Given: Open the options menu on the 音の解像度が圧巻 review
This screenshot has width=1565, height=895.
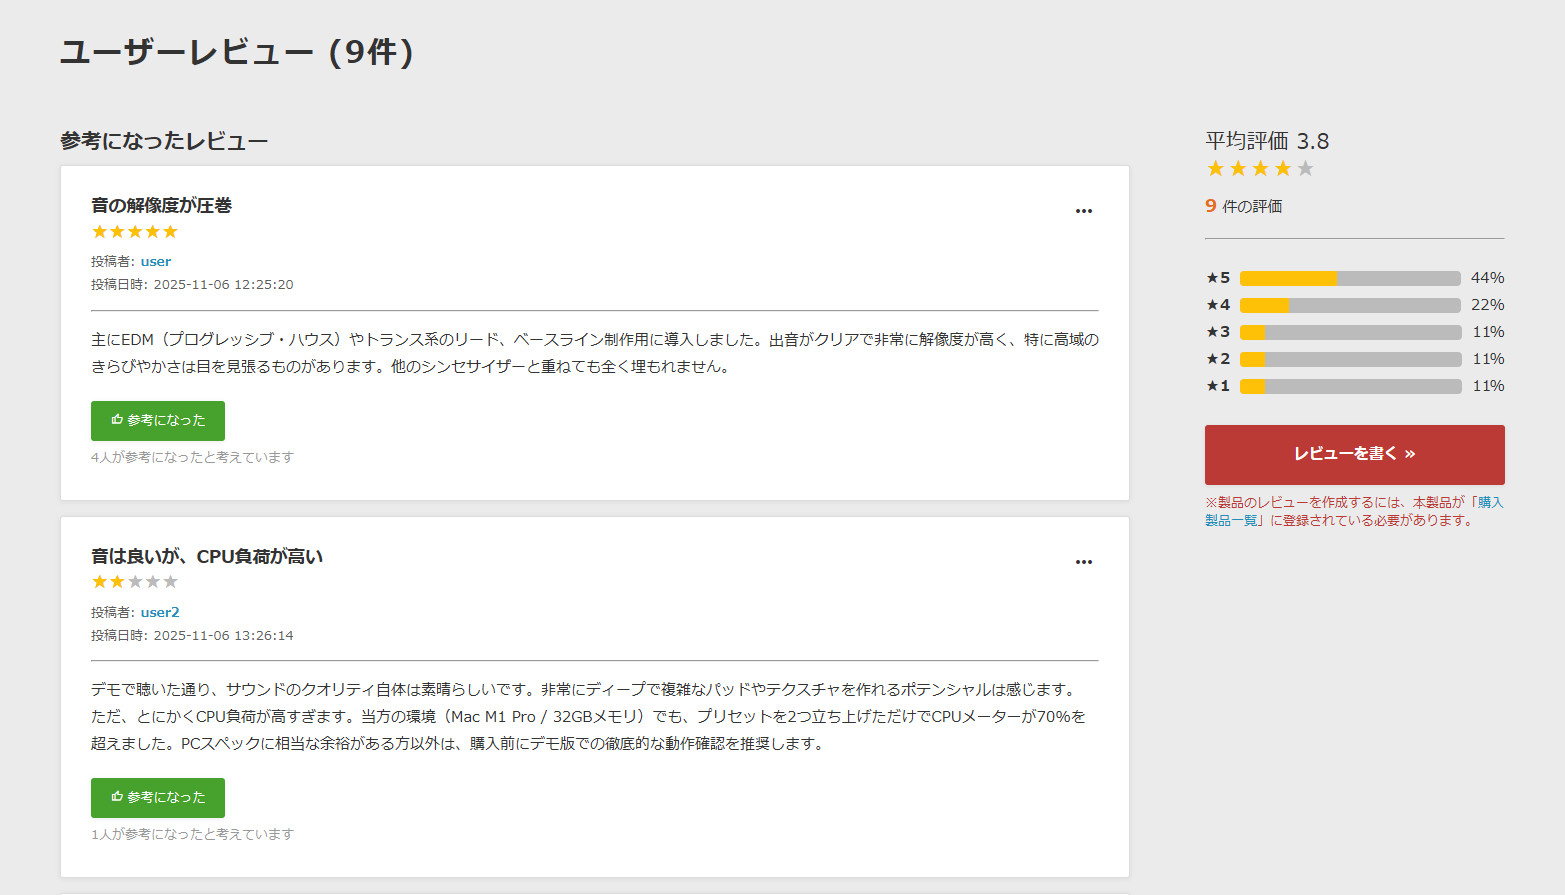Looking at the screenshot, I should click(x=1083, y=211).
